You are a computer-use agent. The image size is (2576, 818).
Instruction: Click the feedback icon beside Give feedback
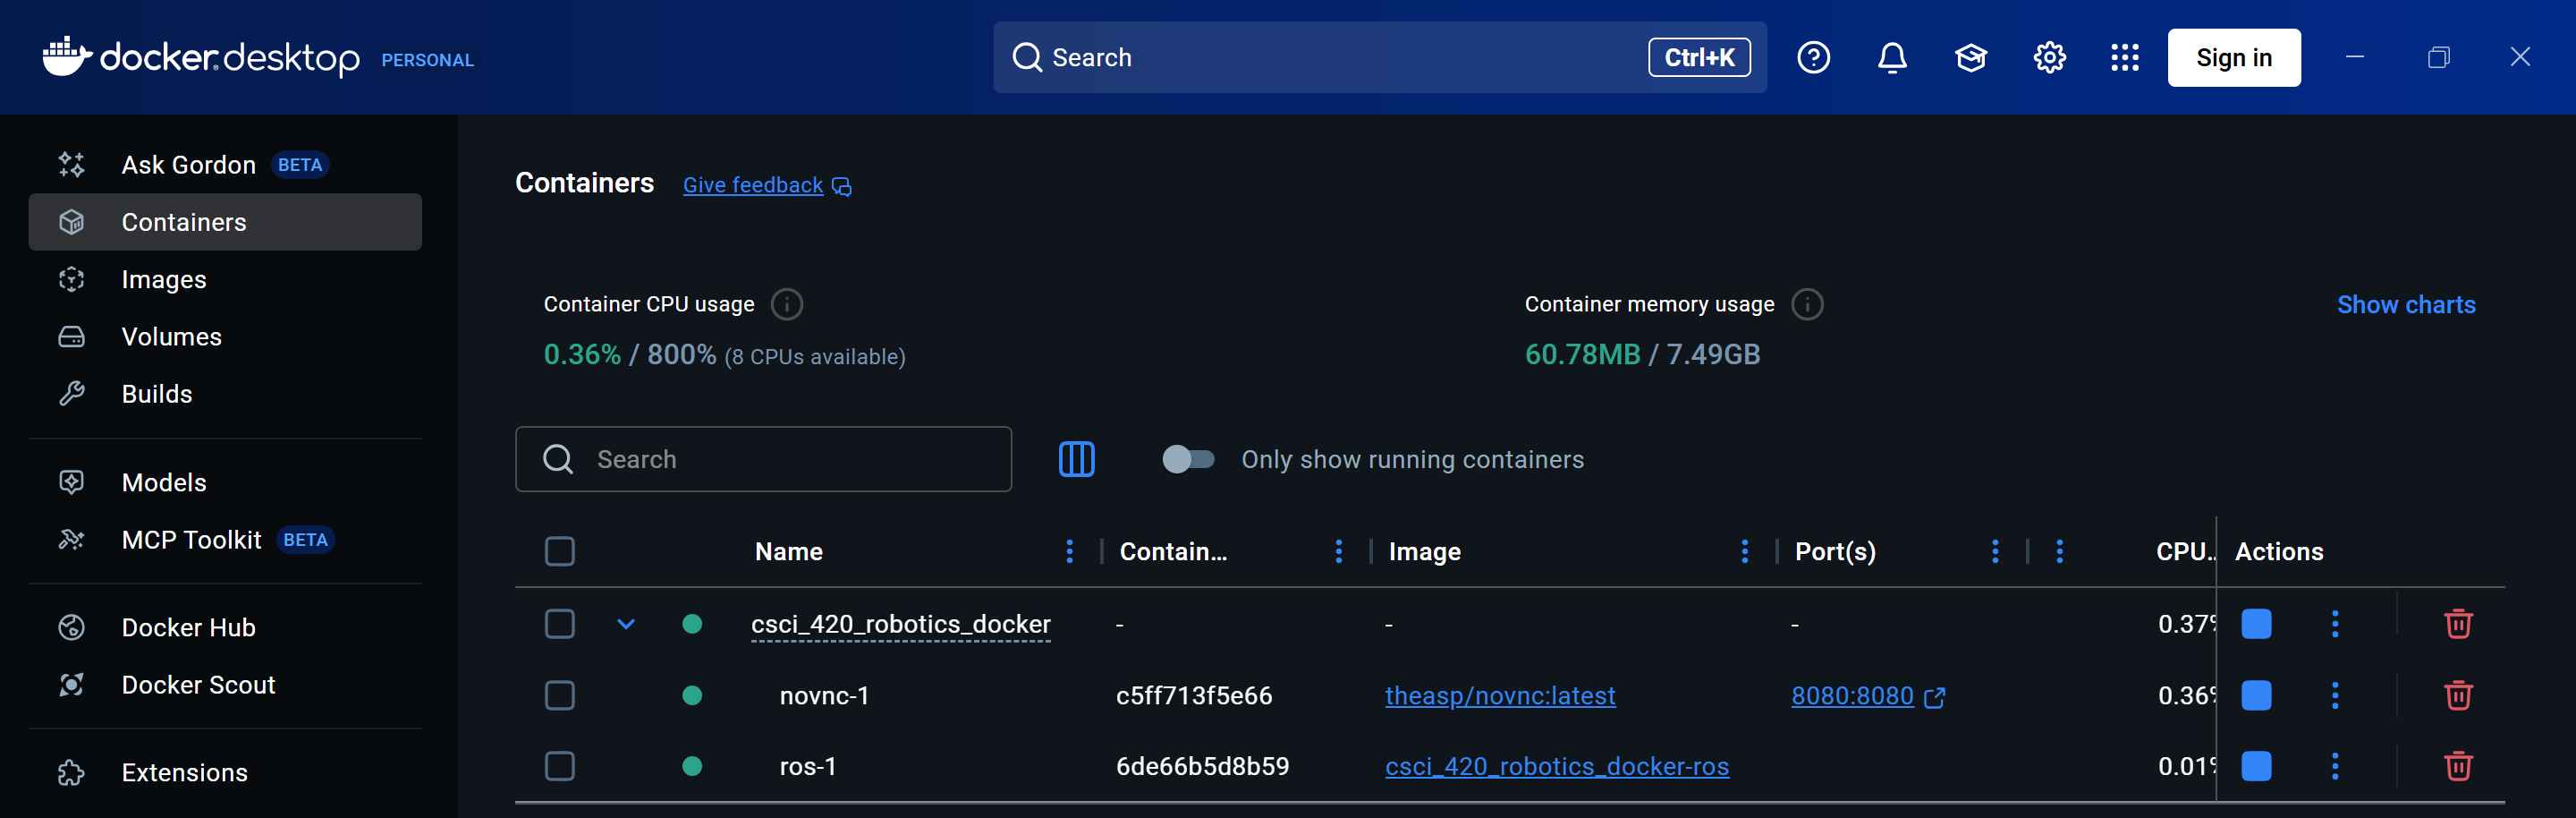tap(842, 187)
